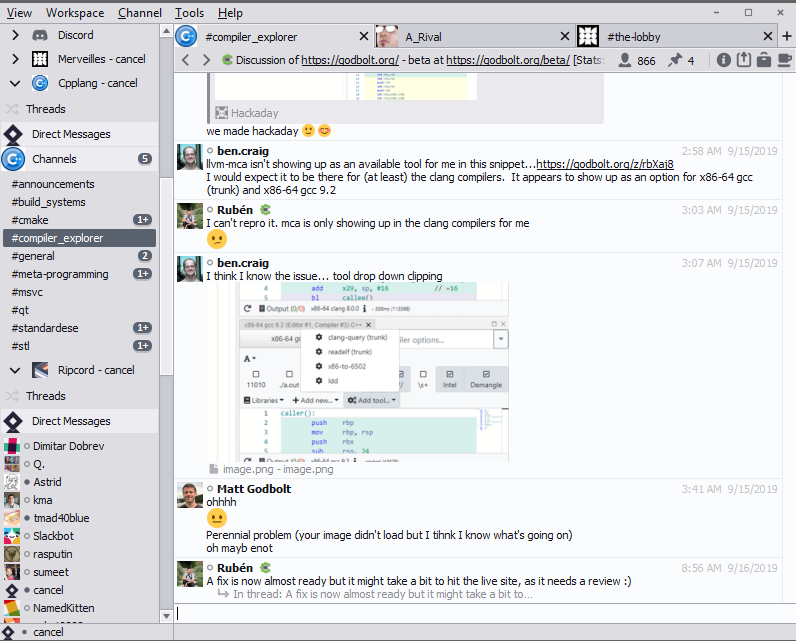Screen dimensions: 796x641
Task: Go forward with the right arrow
Action: coord(206,60)
